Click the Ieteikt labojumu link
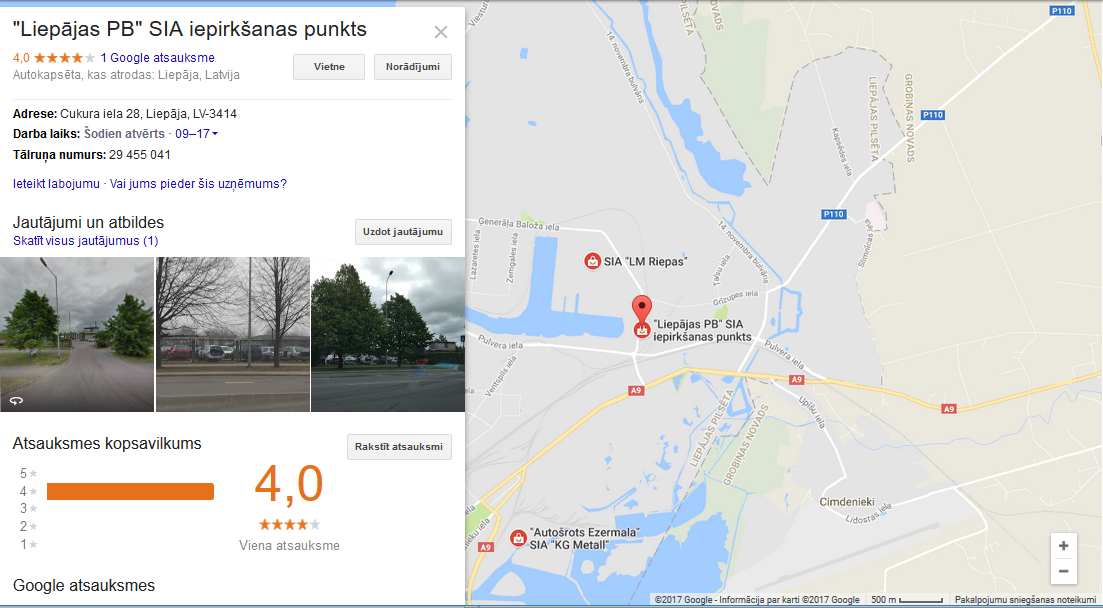 click(56, 184)
